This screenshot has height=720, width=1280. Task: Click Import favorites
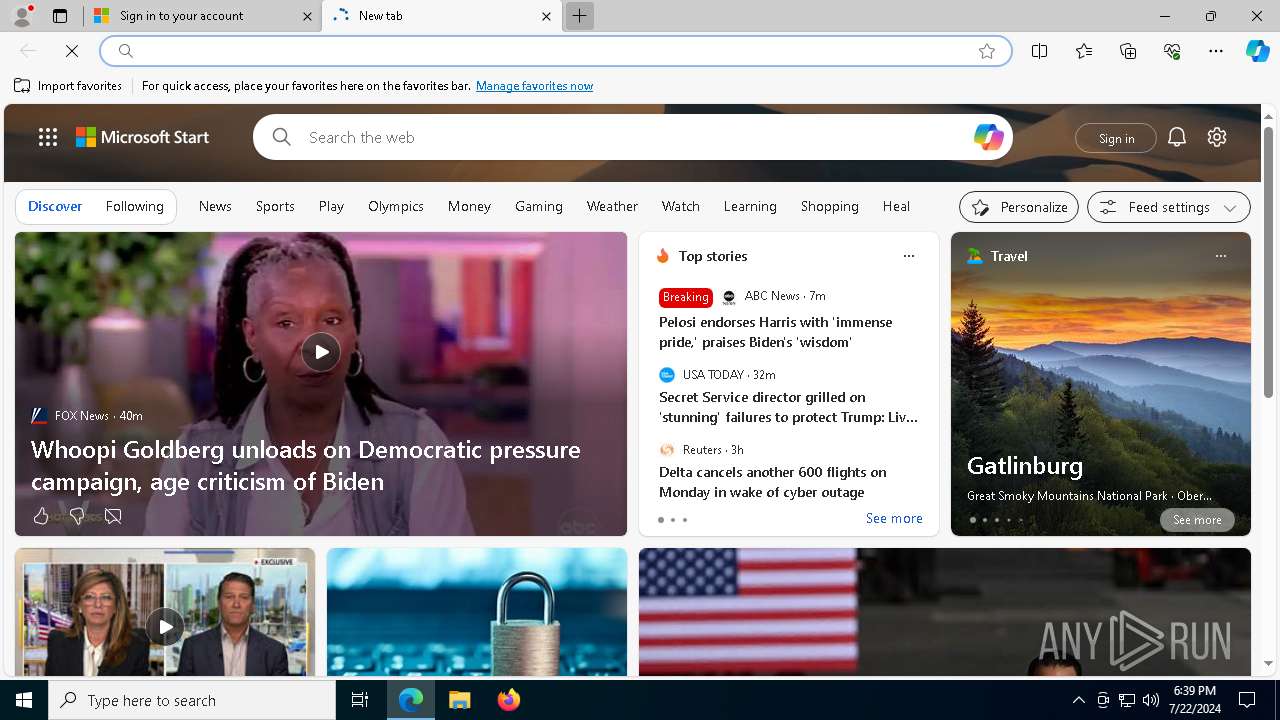(x=68, y=86)
